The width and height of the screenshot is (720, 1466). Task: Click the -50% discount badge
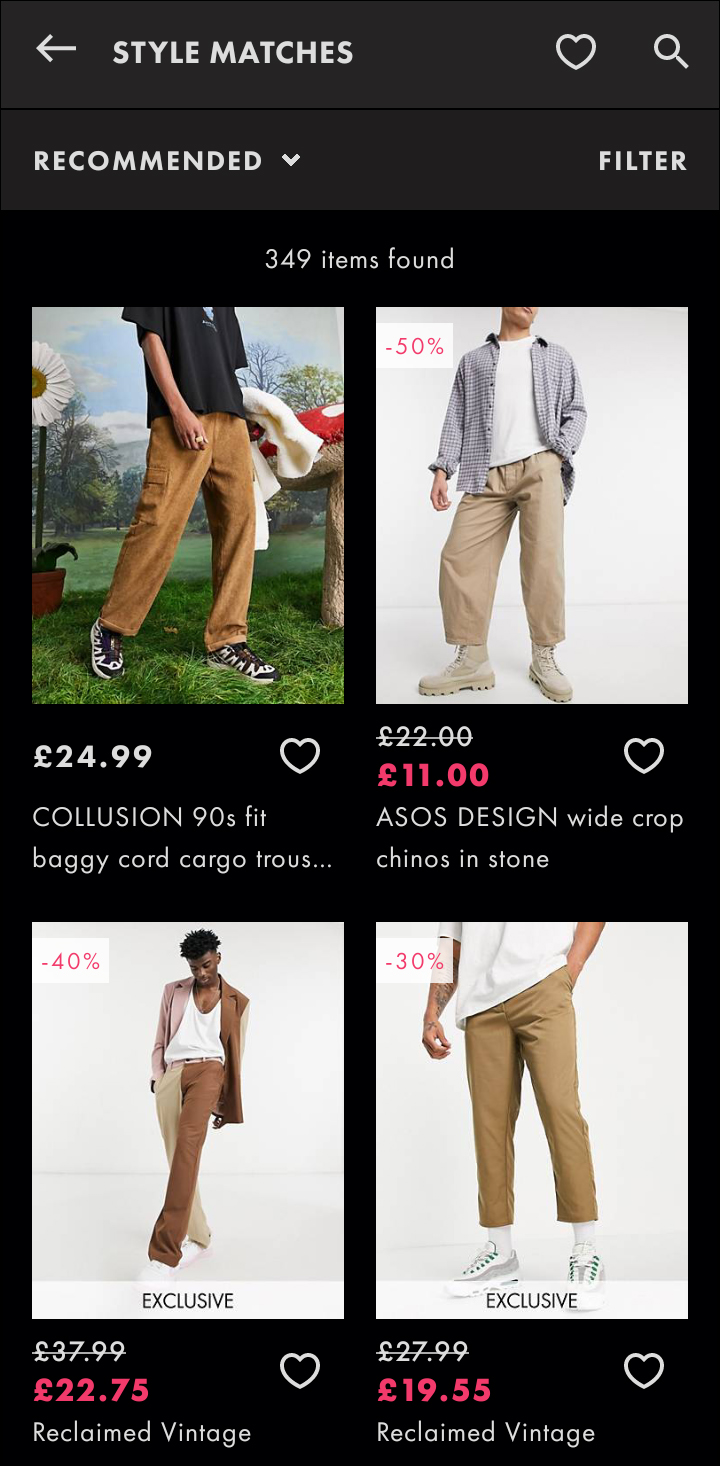[415, 346]
